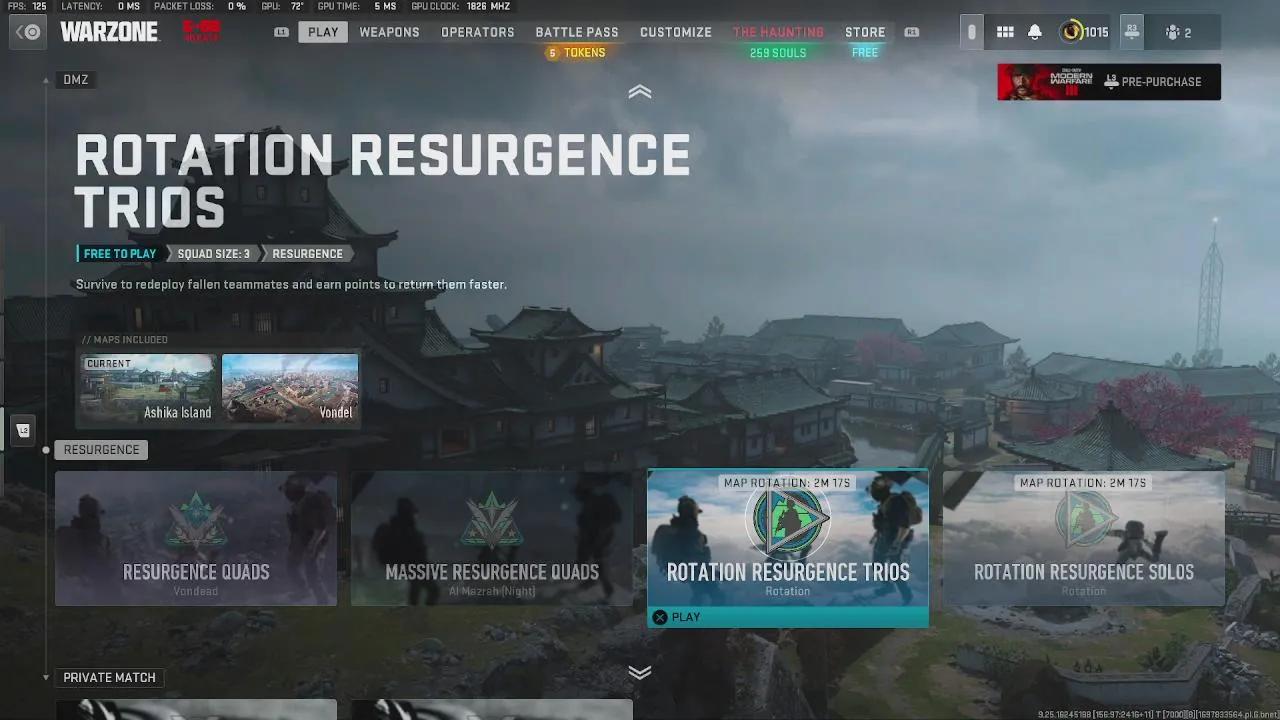
Task: Go to the Battle Pass tab
Action: [577, 32]
